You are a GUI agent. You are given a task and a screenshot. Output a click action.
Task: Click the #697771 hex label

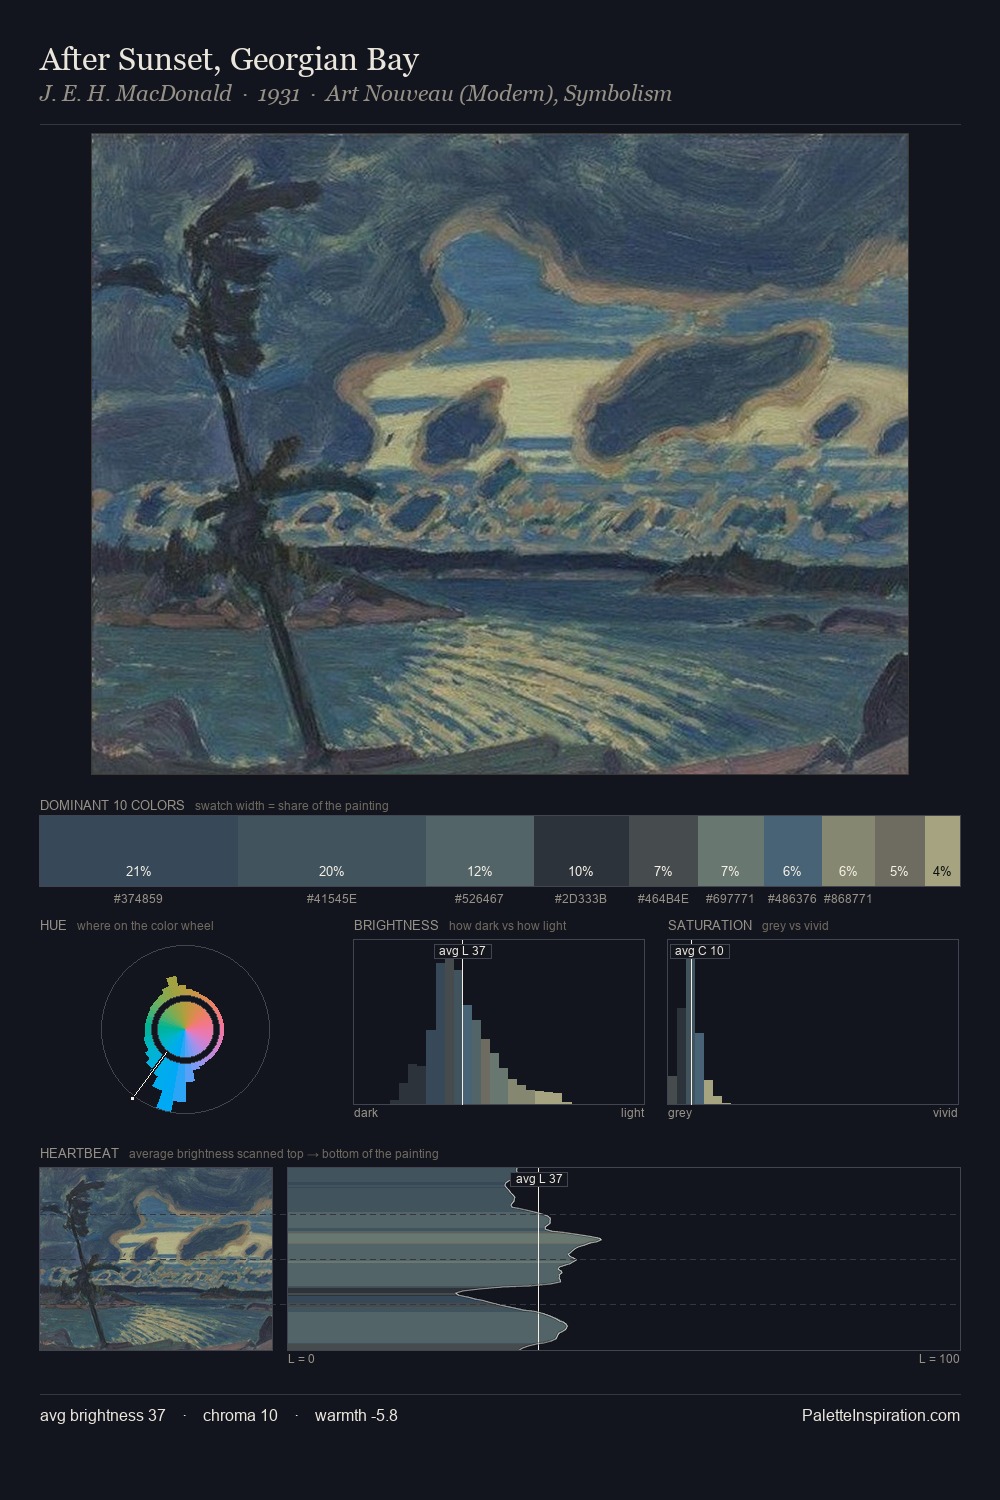pos(730,899)
